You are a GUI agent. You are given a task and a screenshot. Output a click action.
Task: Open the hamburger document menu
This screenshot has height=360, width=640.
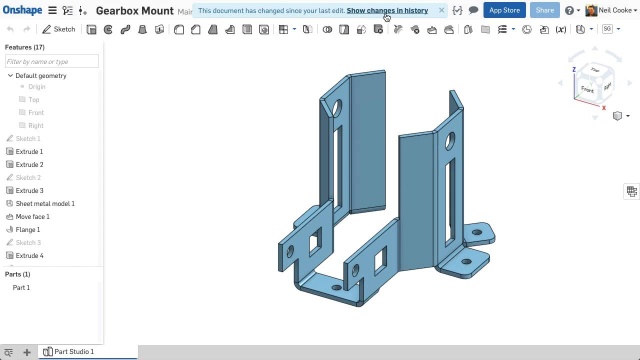[52, 11]
